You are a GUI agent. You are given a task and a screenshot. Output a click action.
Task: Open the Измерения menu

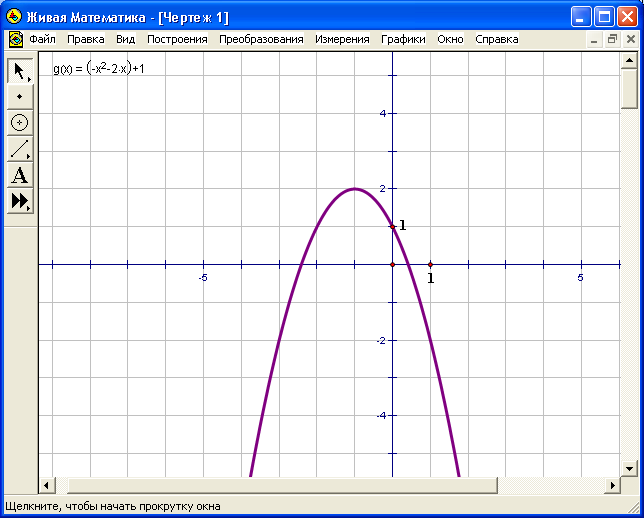coord(342,39)
